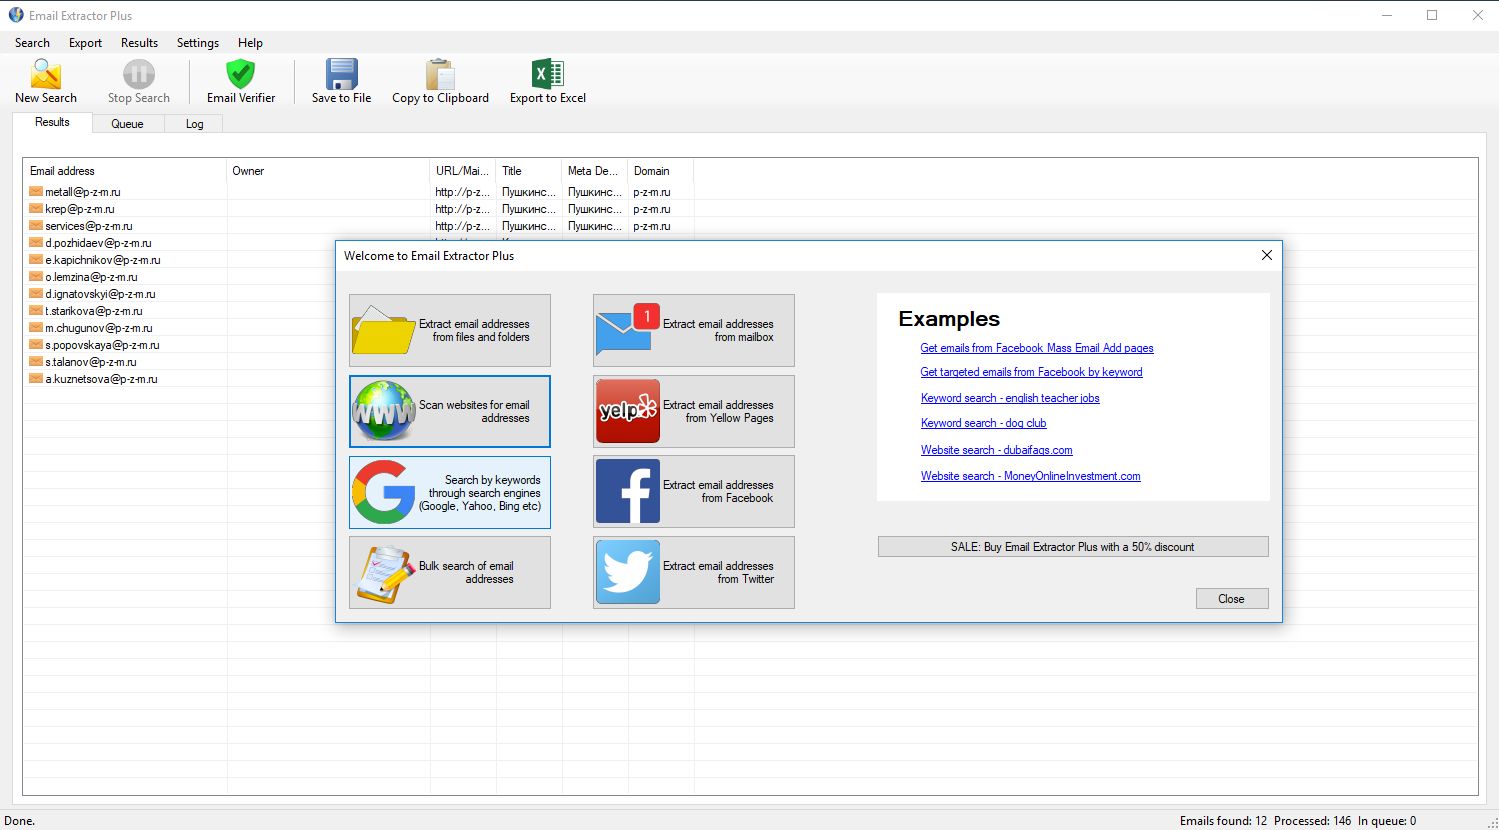The width and height of the screenshot is (1499, 830).
Task: Open the Settings menu
Action: [197, 43]
